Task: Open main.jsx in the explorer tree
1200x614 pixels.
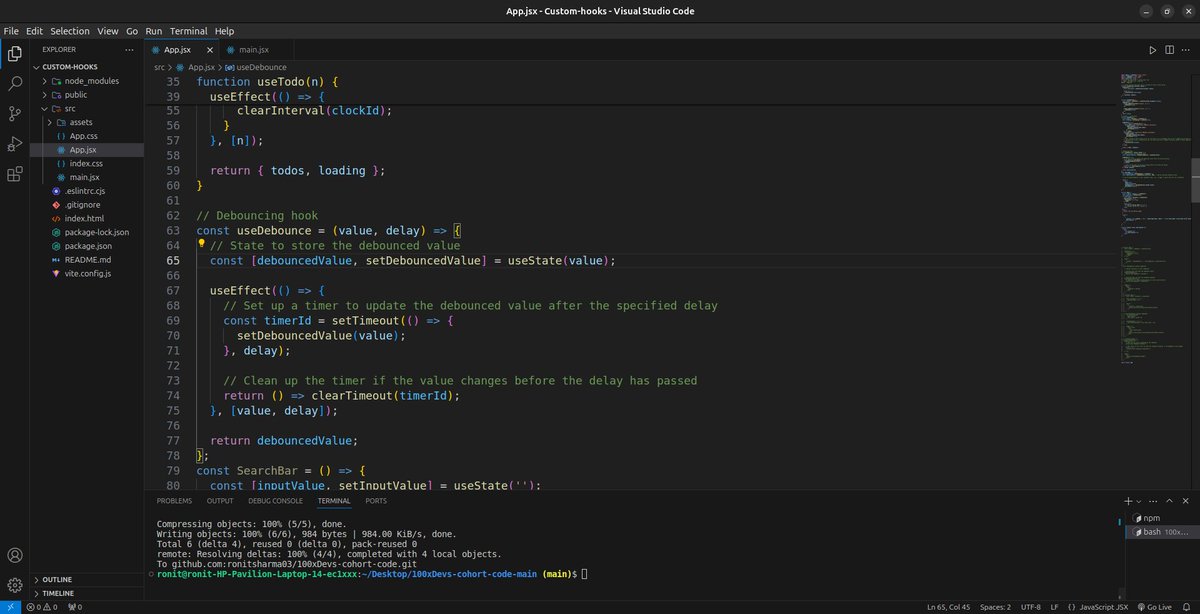Action: tap(85, 177)
